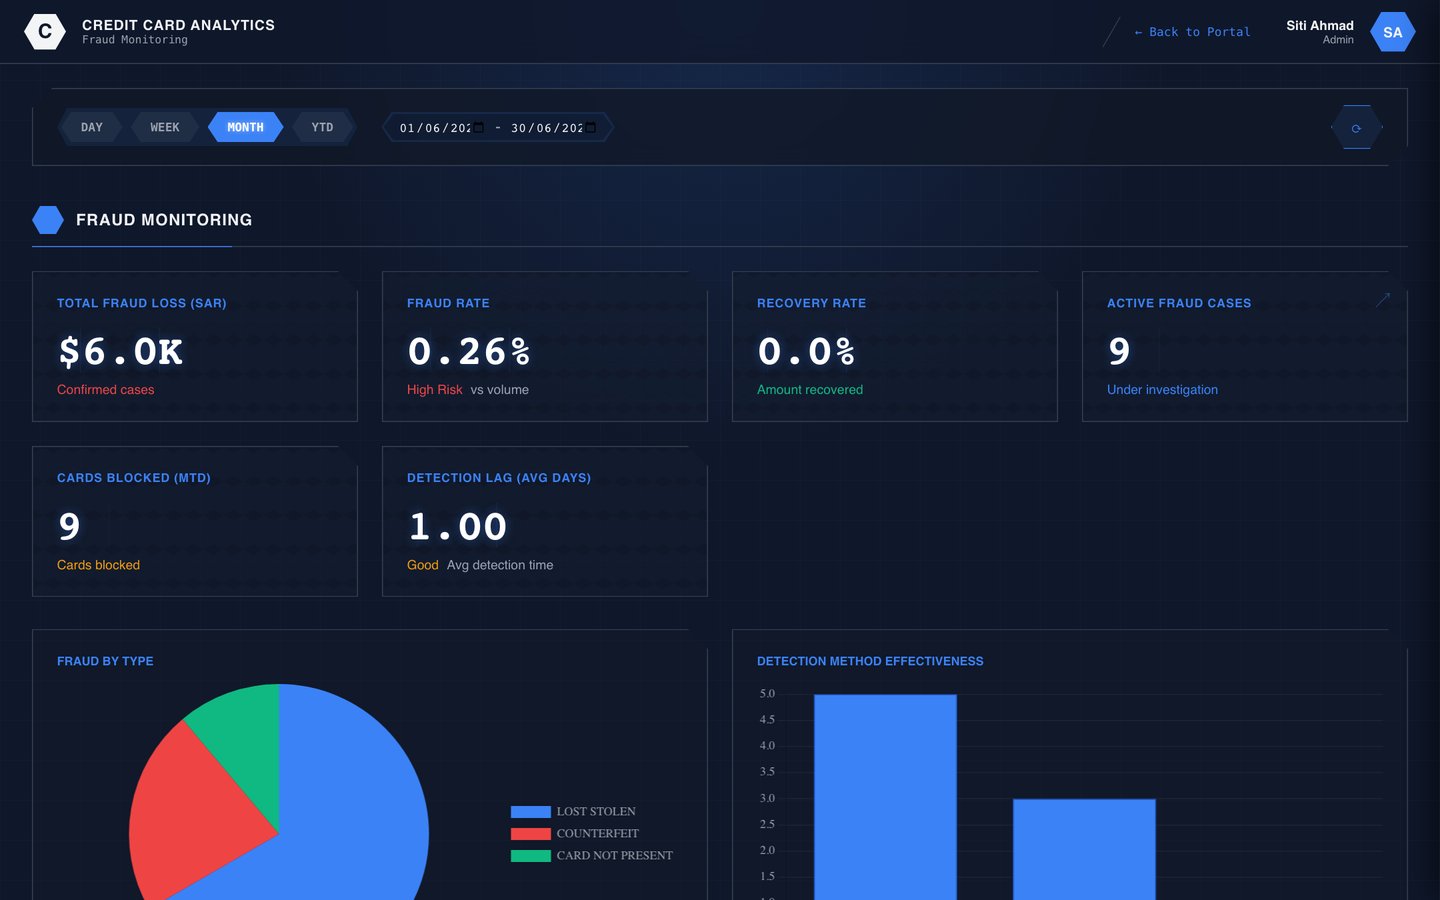Click the tallest bar in Detection Method chart
This screenshot has width=1440, height=900.
(885, 797)
